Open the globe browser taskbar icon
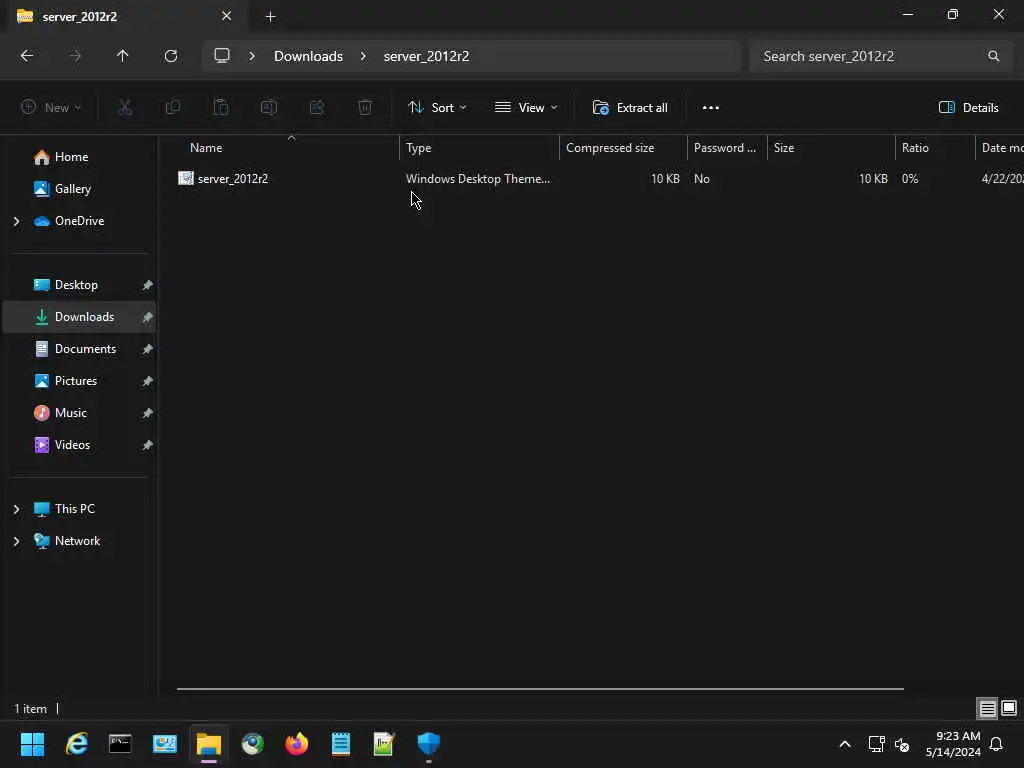The width and height of the screenshot is (1024, 768). tap(253, 744)
